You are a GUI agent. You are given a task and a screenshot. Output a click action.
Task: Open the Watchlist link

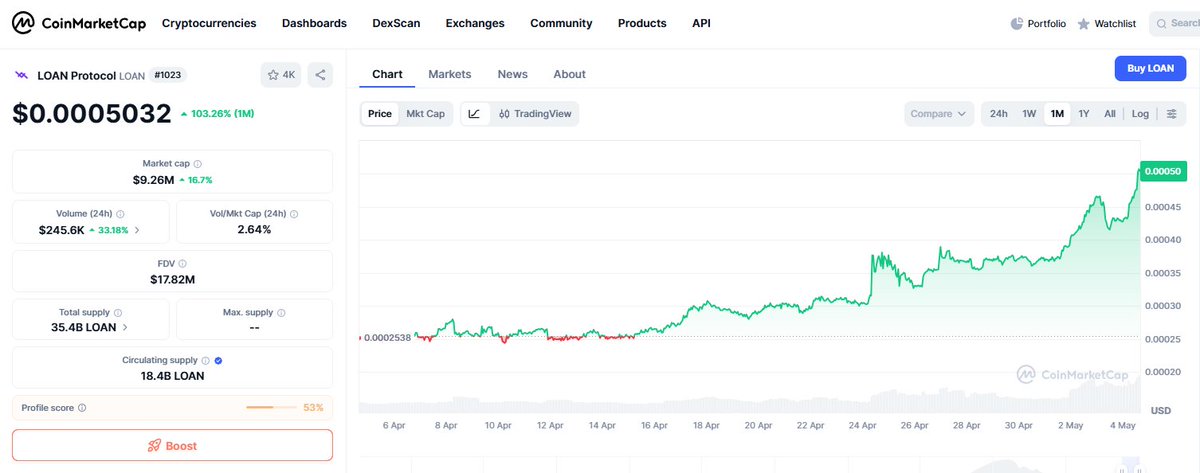[1107, 23]
